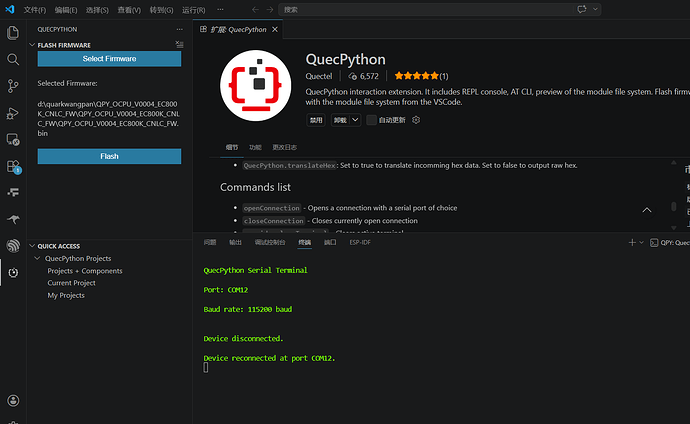690x424 pixels.
Task: Open Run and Debug view
Action: (x=13, y=113)
